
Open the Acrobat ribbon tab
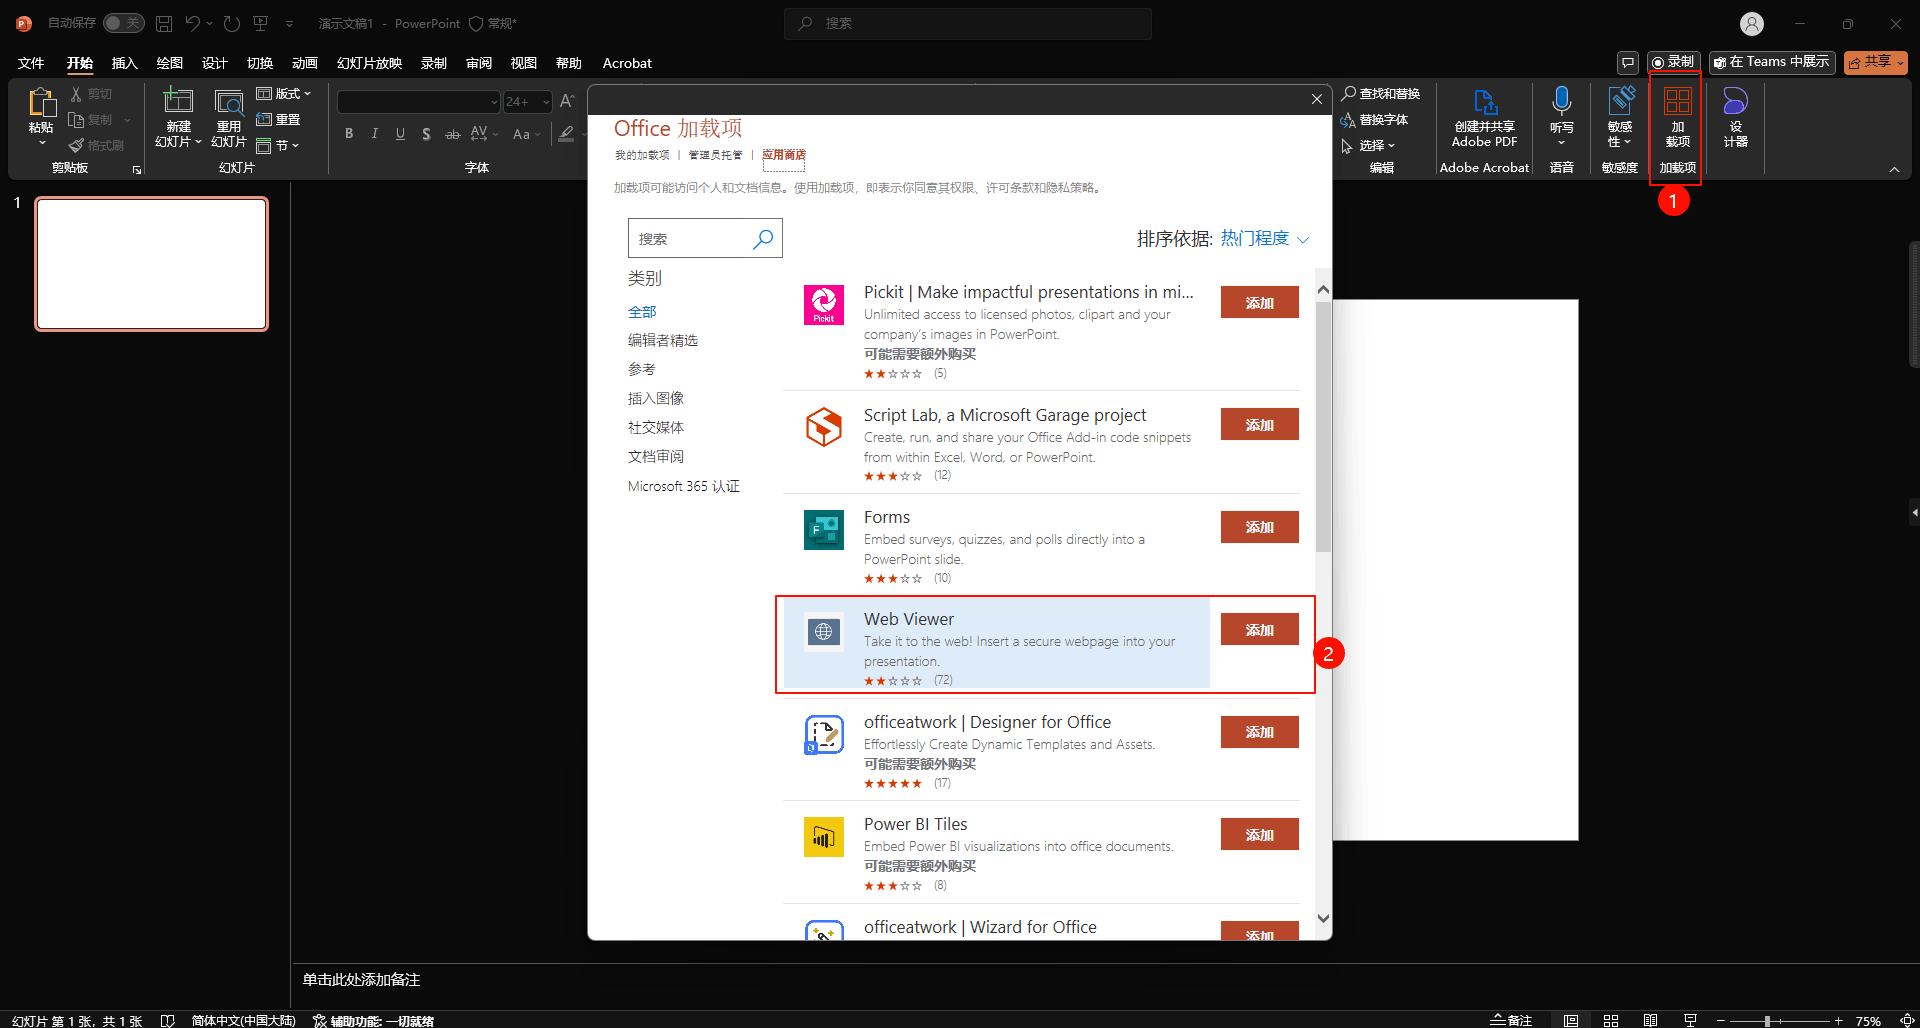627,63
